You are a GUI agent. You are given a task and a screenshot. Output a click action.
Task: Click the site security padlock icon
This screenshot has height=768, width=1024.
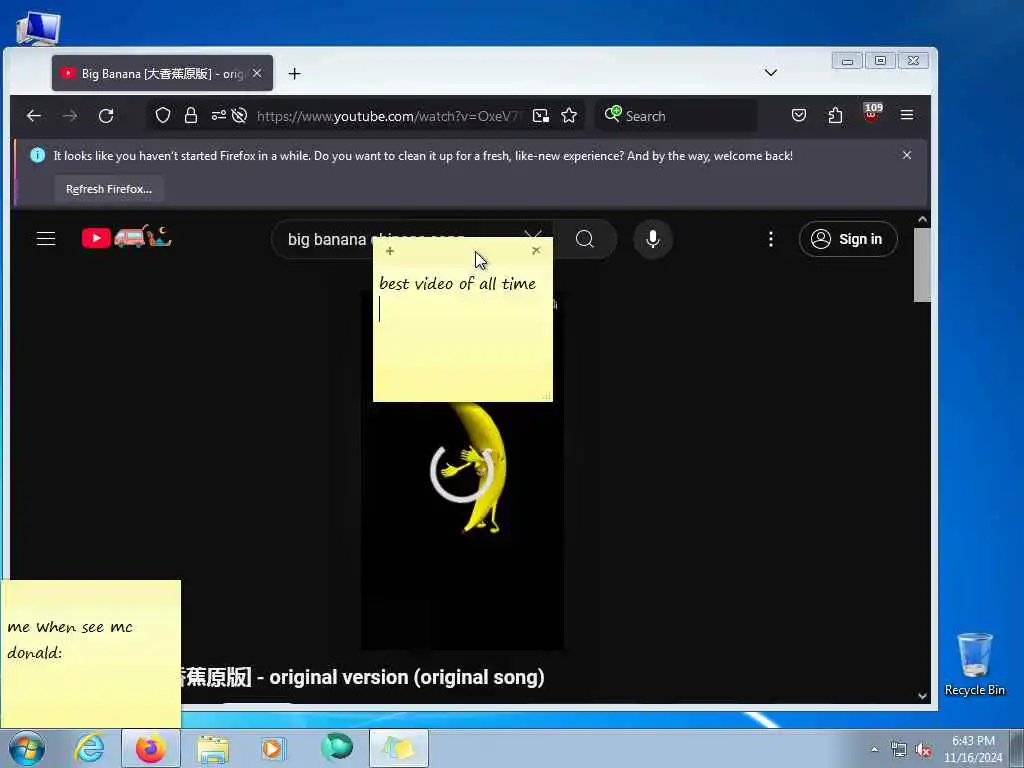(x=191, y=116)
